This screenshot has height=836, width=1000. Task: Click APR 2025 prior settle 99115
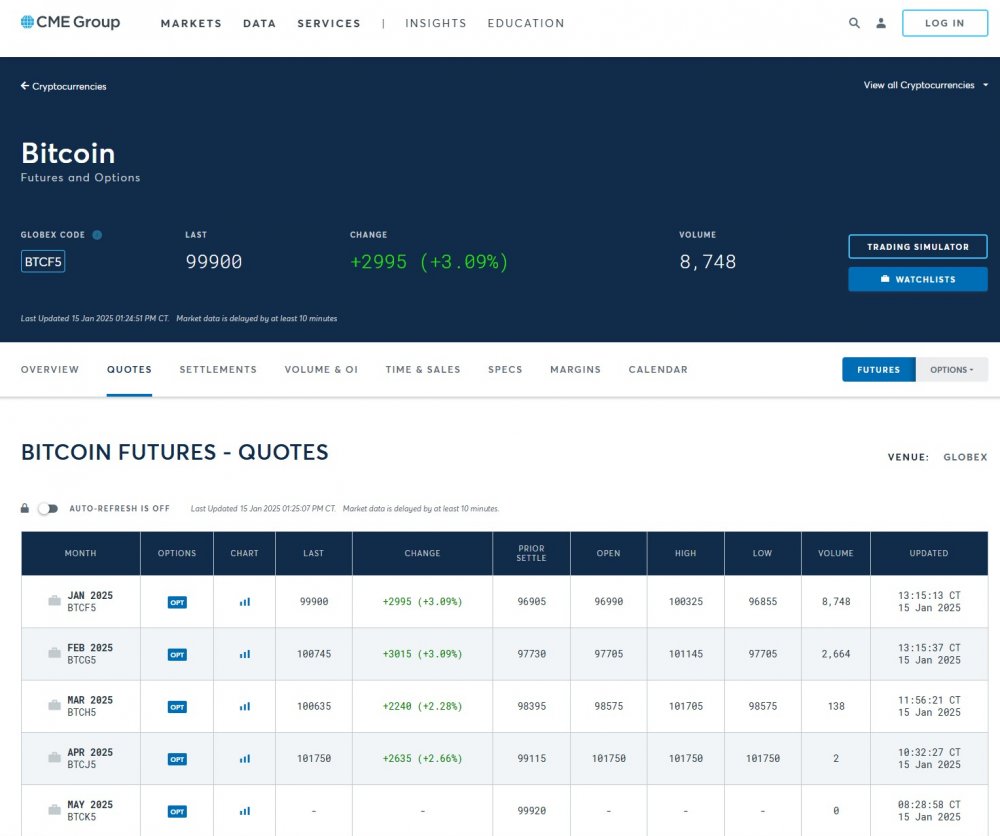tap(531, 758)
